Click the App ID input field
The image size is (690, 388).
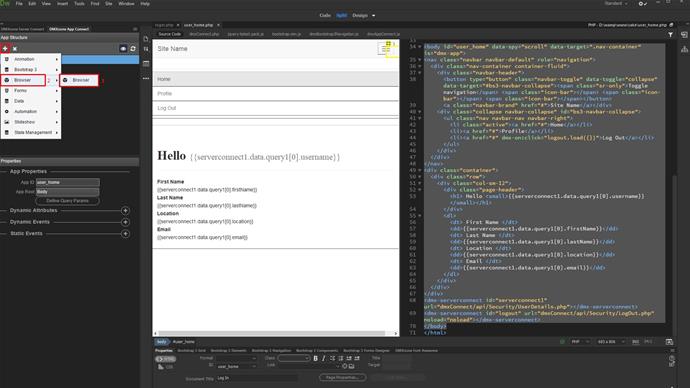click(x=67, y=182)
